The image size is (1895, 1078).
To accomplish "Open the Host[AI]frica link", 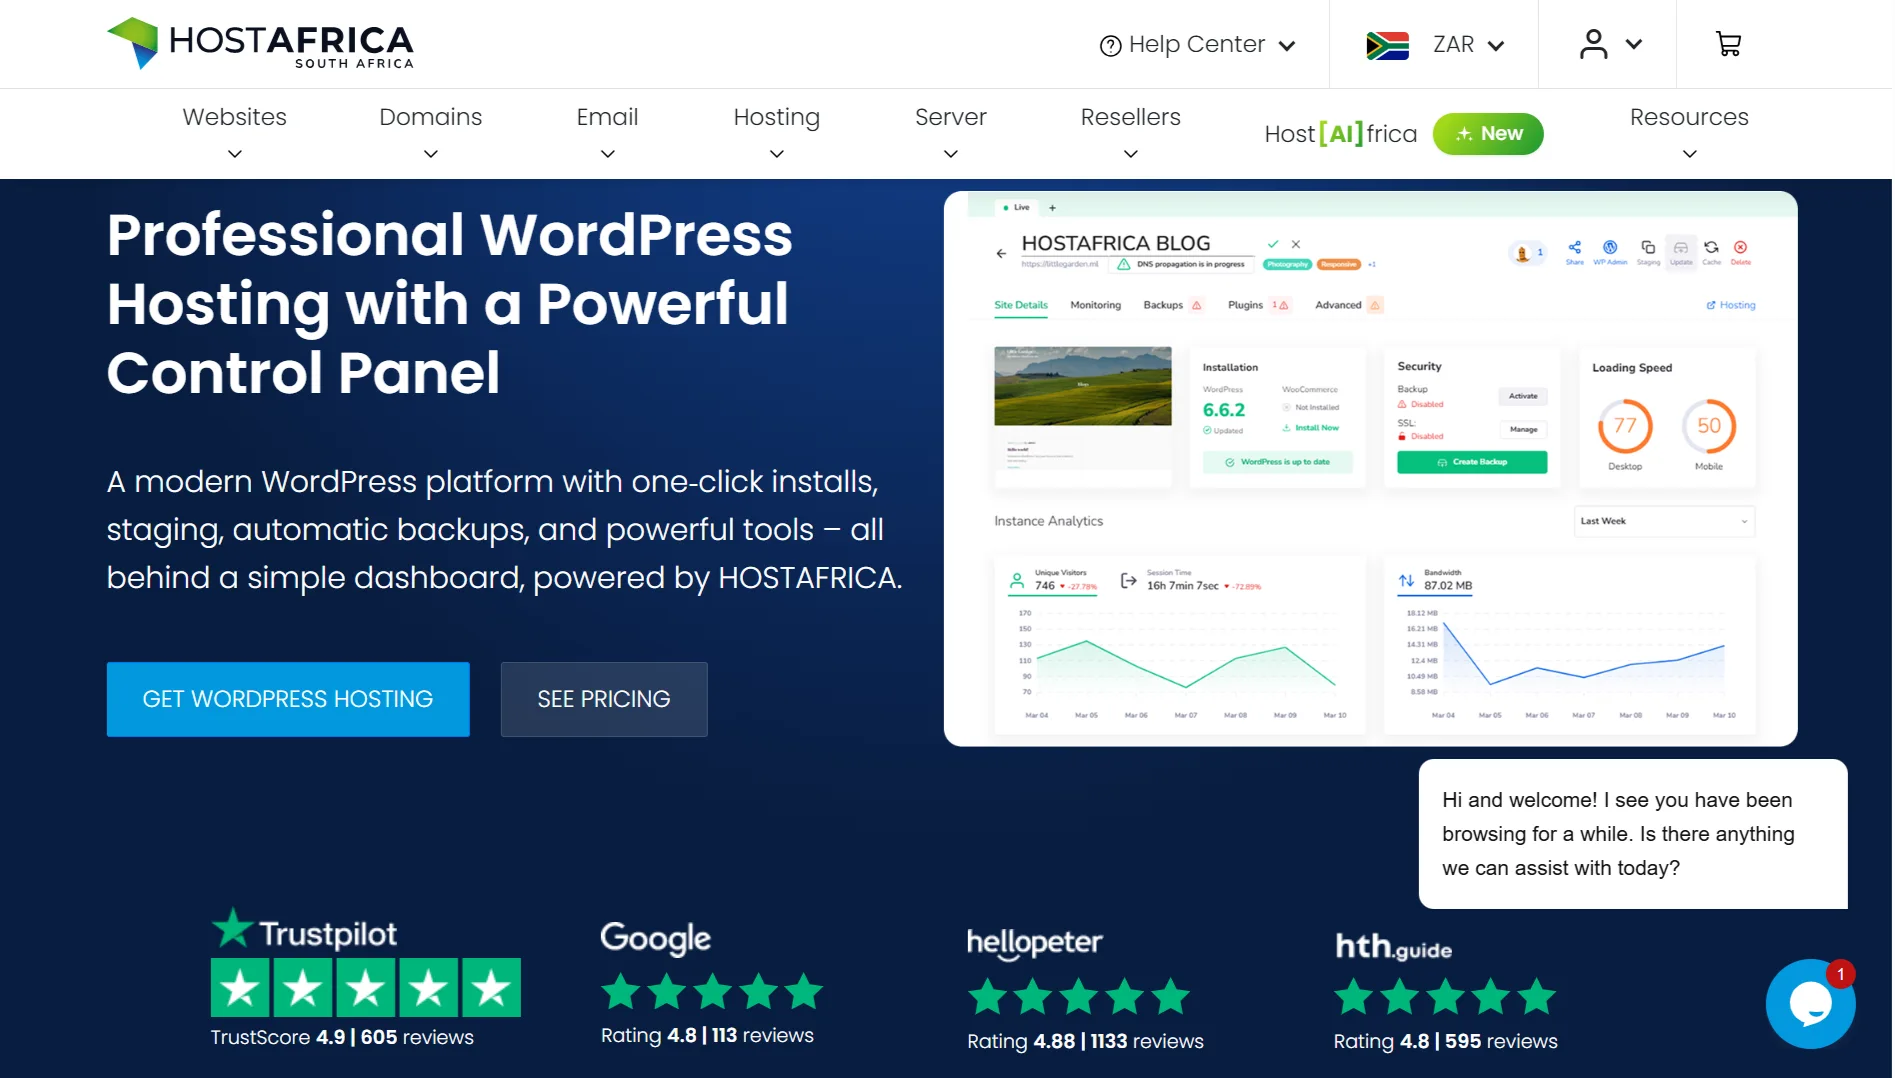I will [x=1341, y=134].
